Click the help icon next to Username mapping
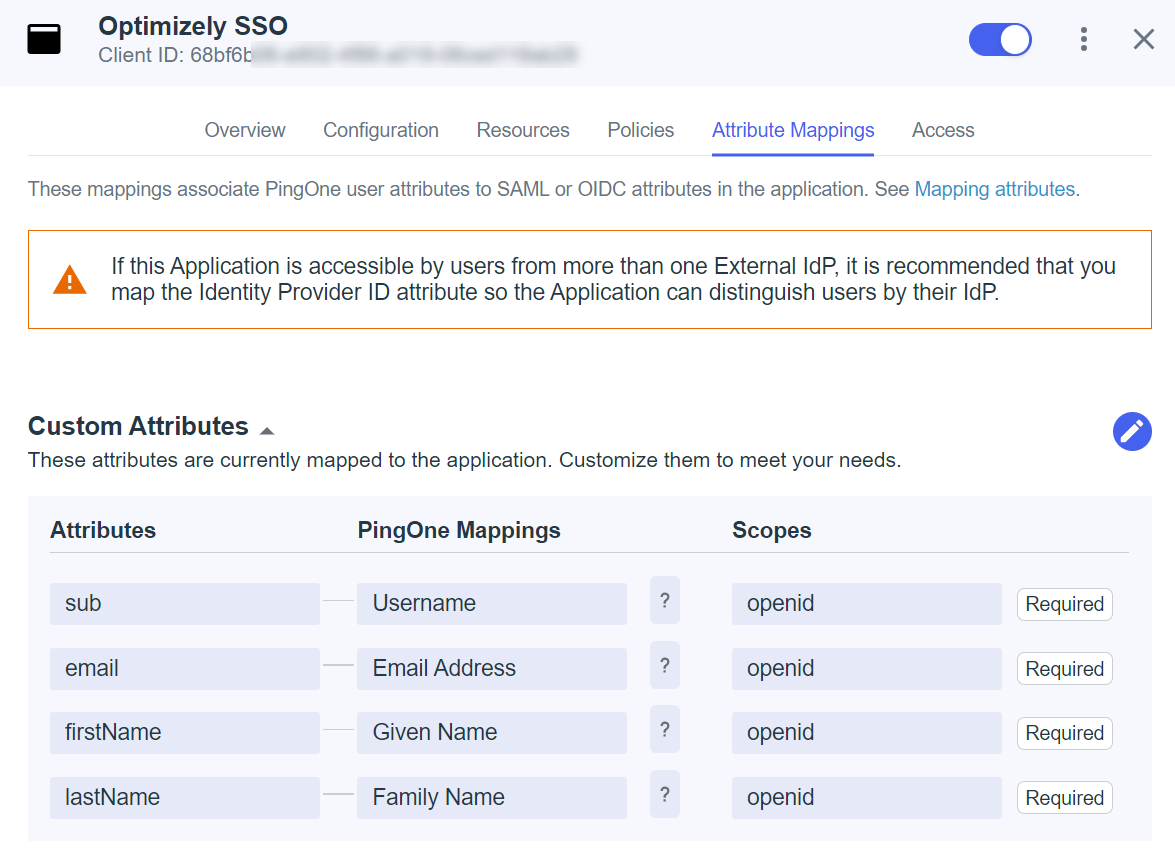The width and height of the screenshot is (1175, 853). click(x=665, y=600)
